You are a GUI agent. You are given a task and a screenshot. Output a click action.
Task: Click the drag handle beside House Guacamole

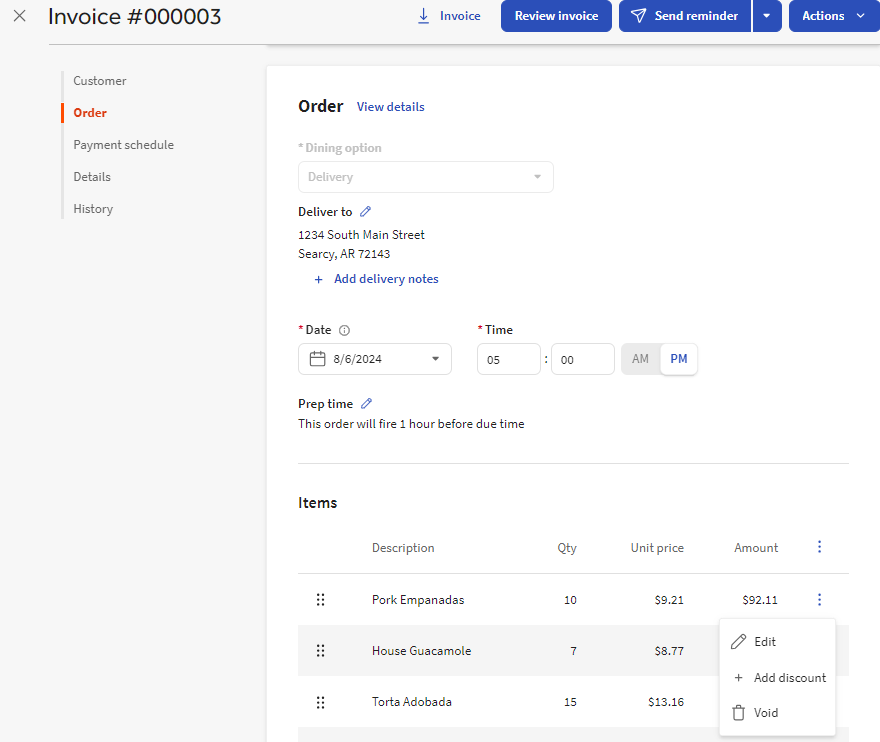click(320, 650)
